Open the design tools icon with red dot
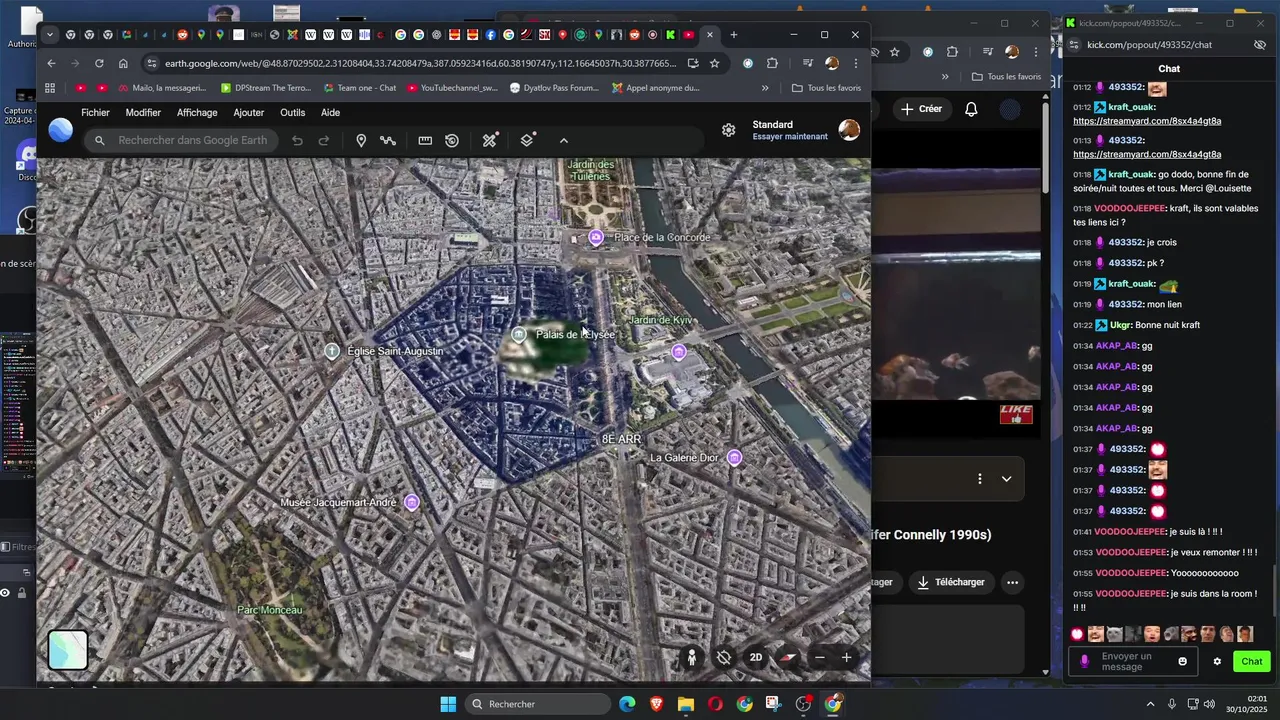Viewport: 1280px width, 720px height. [490, 141]
